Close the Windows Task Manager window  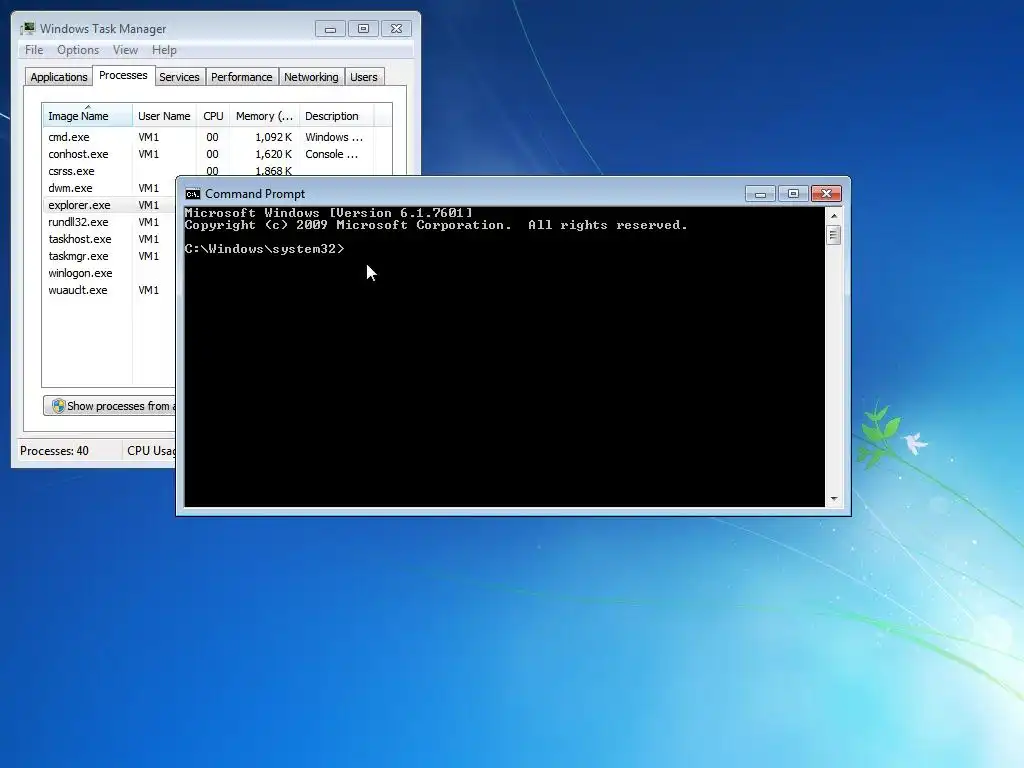click(x=396, y=29)
